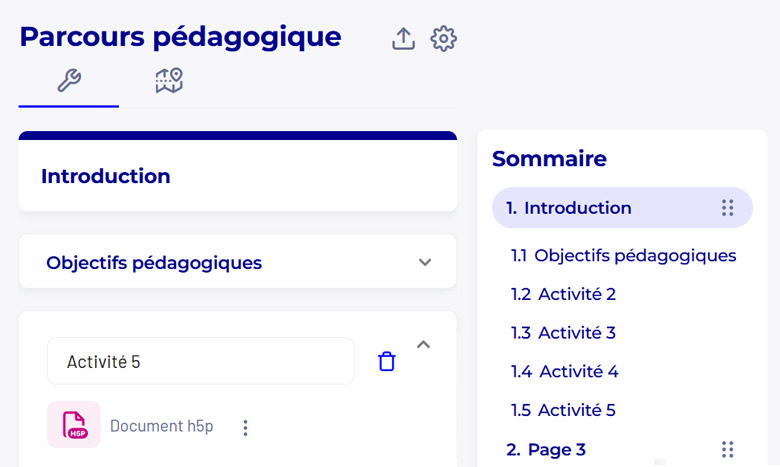Click the Introduction page header card
The width and height of the screenshot is (780, 467).
tap(238, 172)
